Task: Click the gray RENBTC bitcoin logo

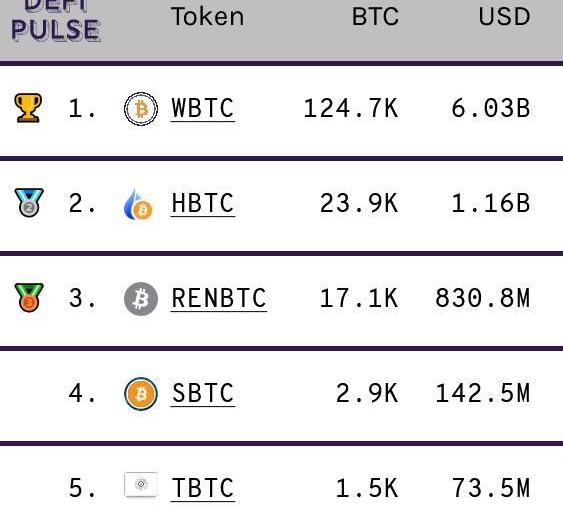Action: pyautogui.click(x=141, y=299)
